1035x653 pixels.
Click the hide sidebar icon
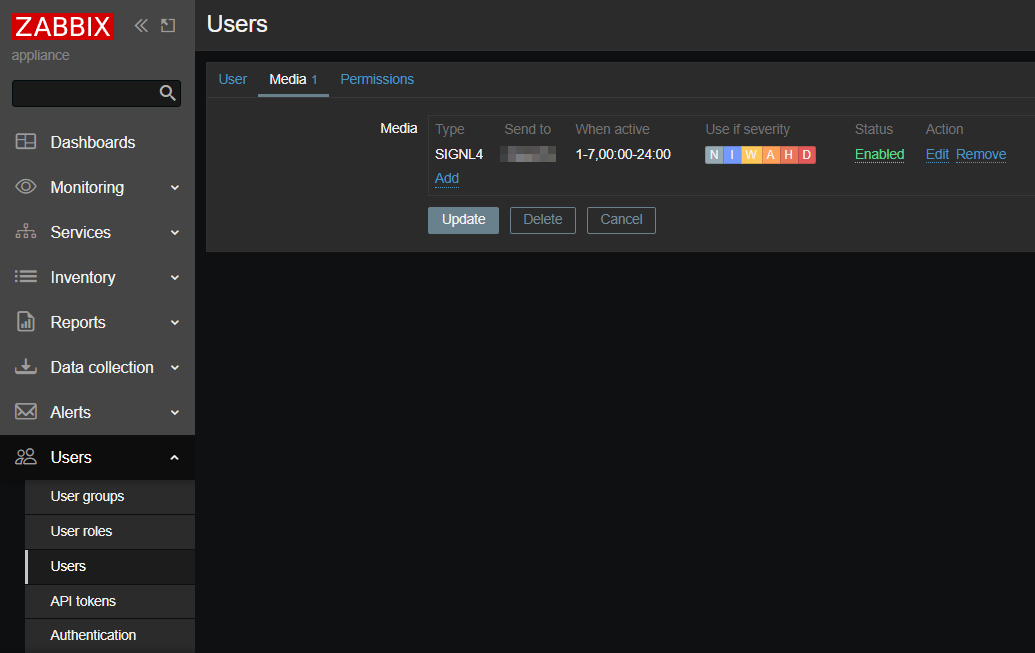tap(167, 26)
